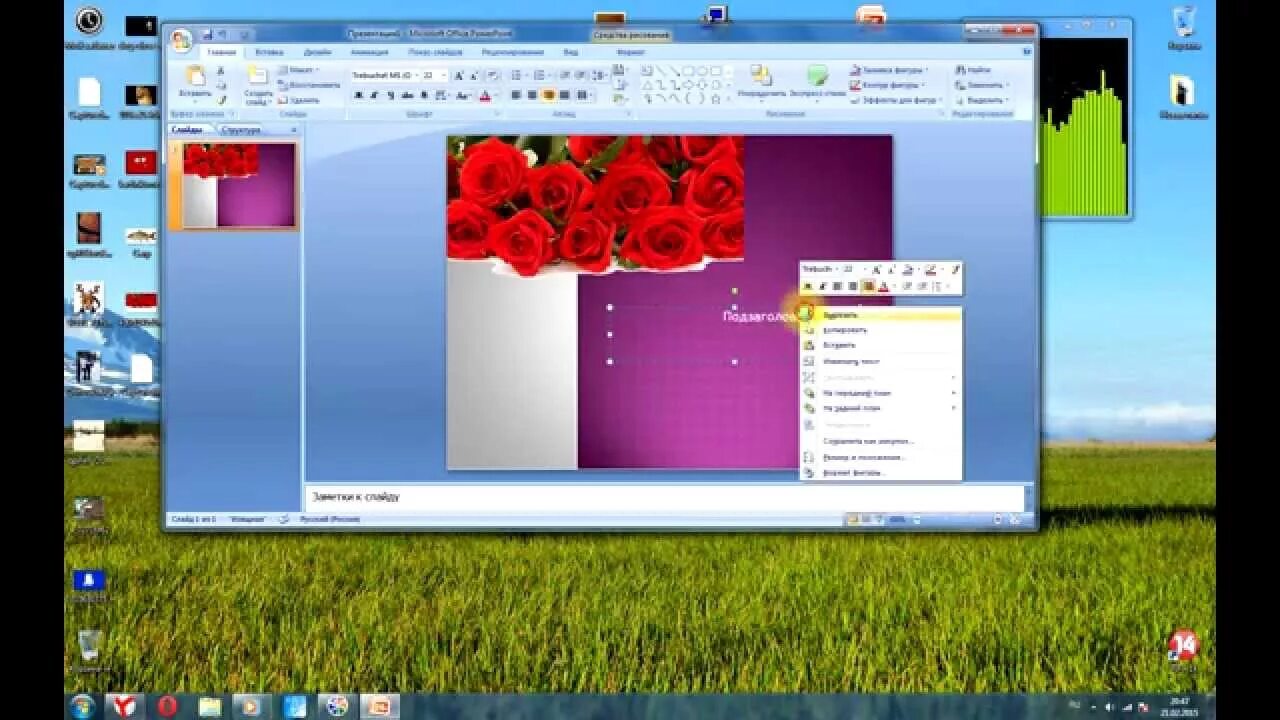Viewport: 1280px width, 720px height.
Task: Choose Copy (Копировать) in context menu
Action: tap(880, 330)
